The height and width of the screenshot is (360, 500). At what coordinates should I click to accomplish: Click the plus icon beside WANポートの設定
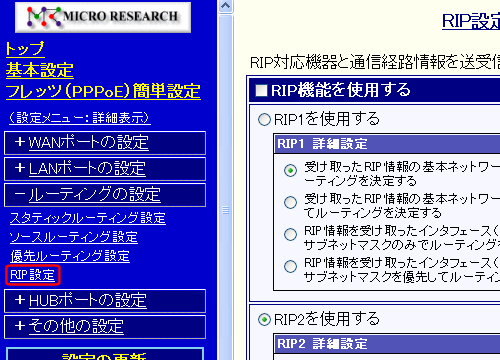coord(20,142)
